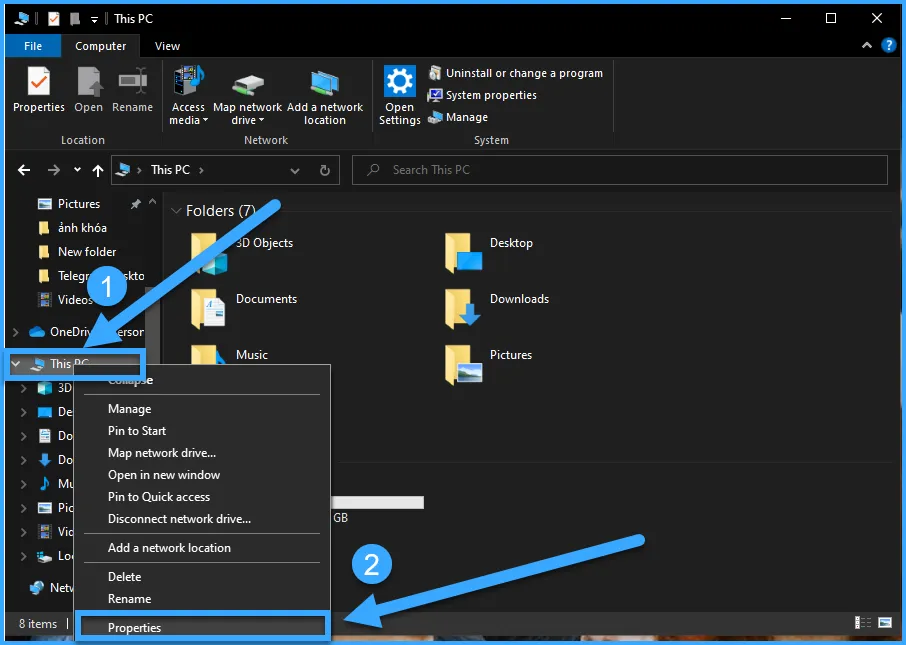906x645 pixels.
Task: Select Properties in the context menu
Action: (x=135, y=628)
